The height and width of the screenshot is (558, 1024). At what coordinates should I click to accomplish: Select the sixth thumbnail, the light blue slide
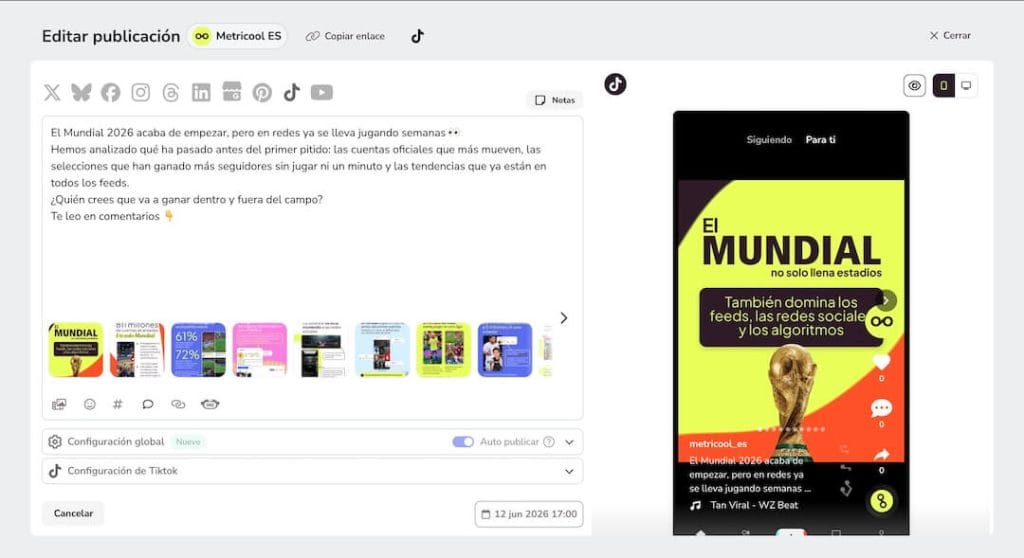click(382, 350)
